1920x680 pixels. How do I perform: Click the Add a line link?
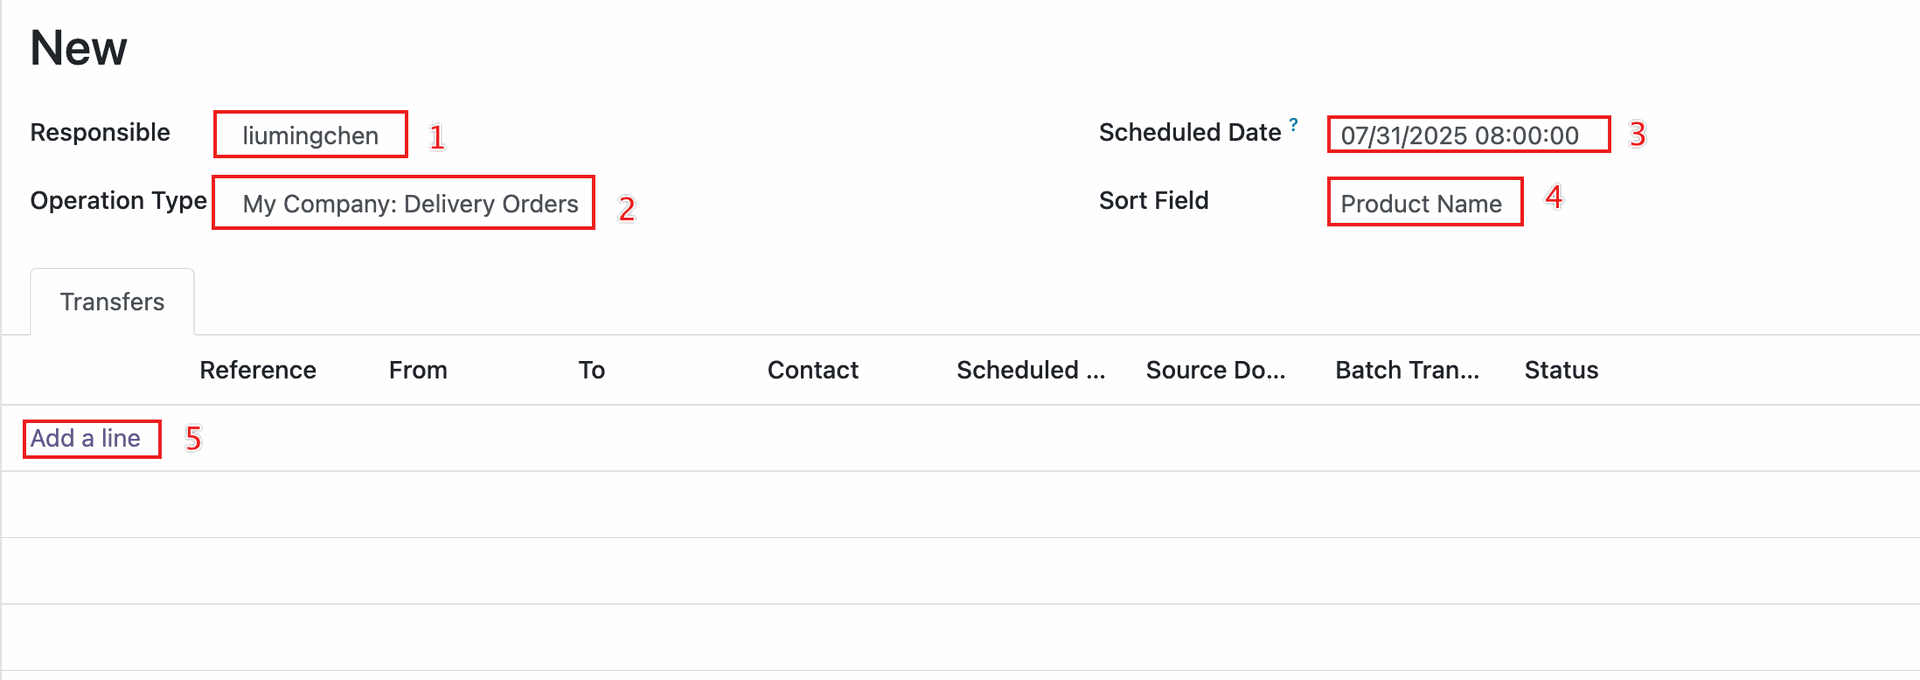point(85,438)
